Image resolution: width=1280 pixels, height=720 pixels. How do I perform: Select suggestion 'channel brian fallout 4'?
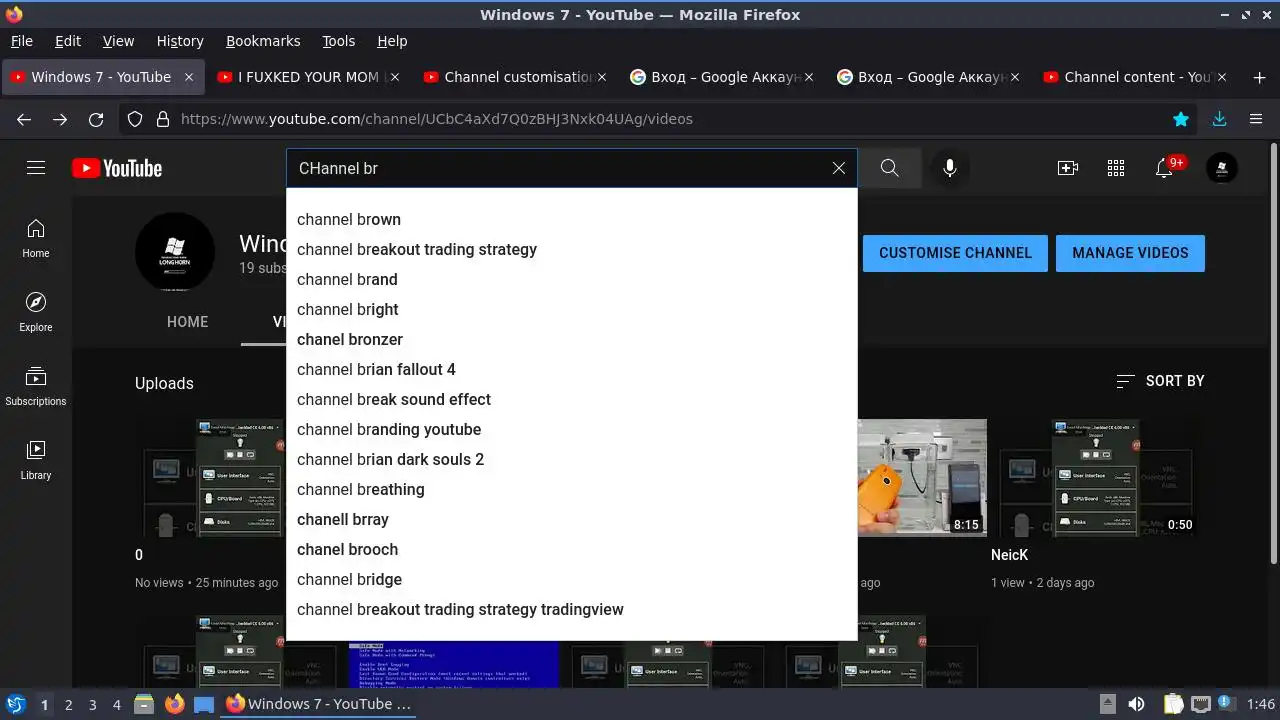tap(571, 369)
